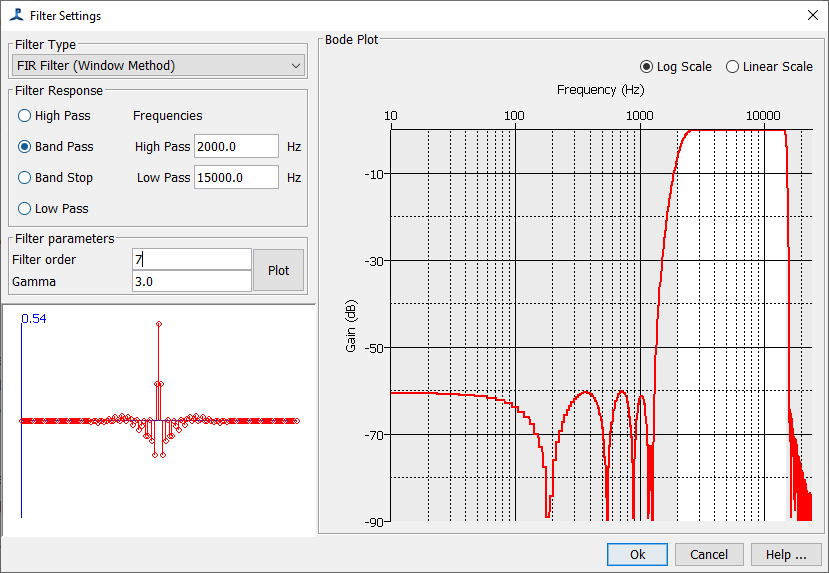This screenshot has width=829, height=573.
Task: Click the Low Pass frequency field
Action: tap(236, 178)
